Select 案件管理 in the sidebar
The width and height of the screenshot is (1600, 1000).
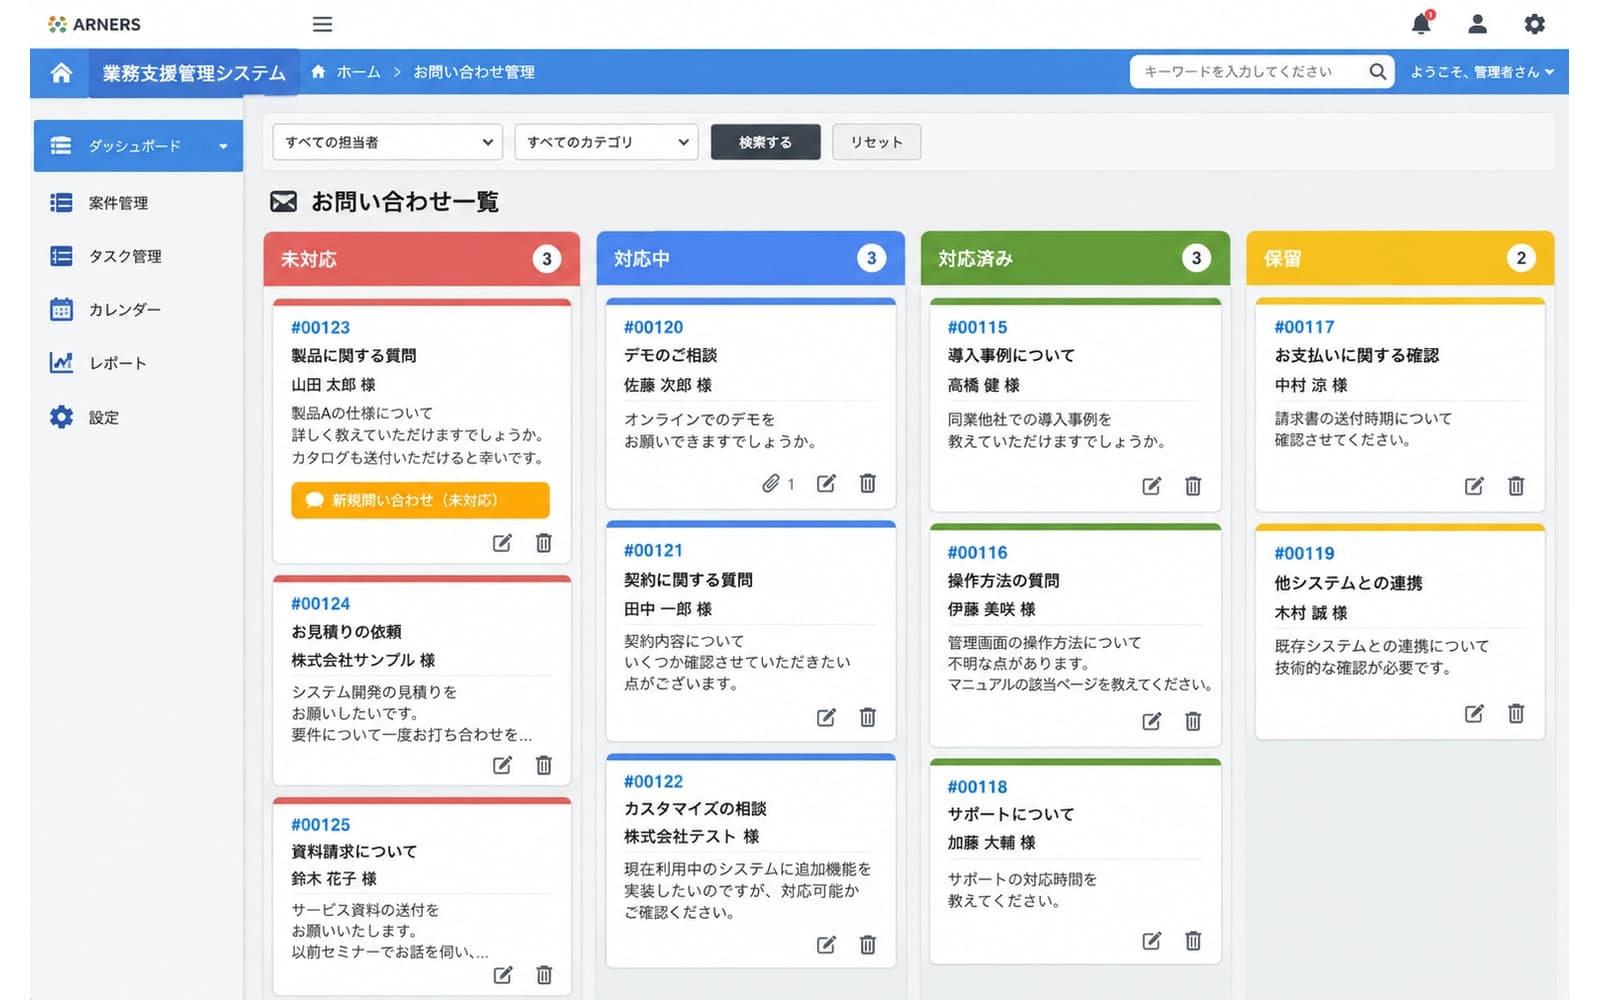point(118,203)
